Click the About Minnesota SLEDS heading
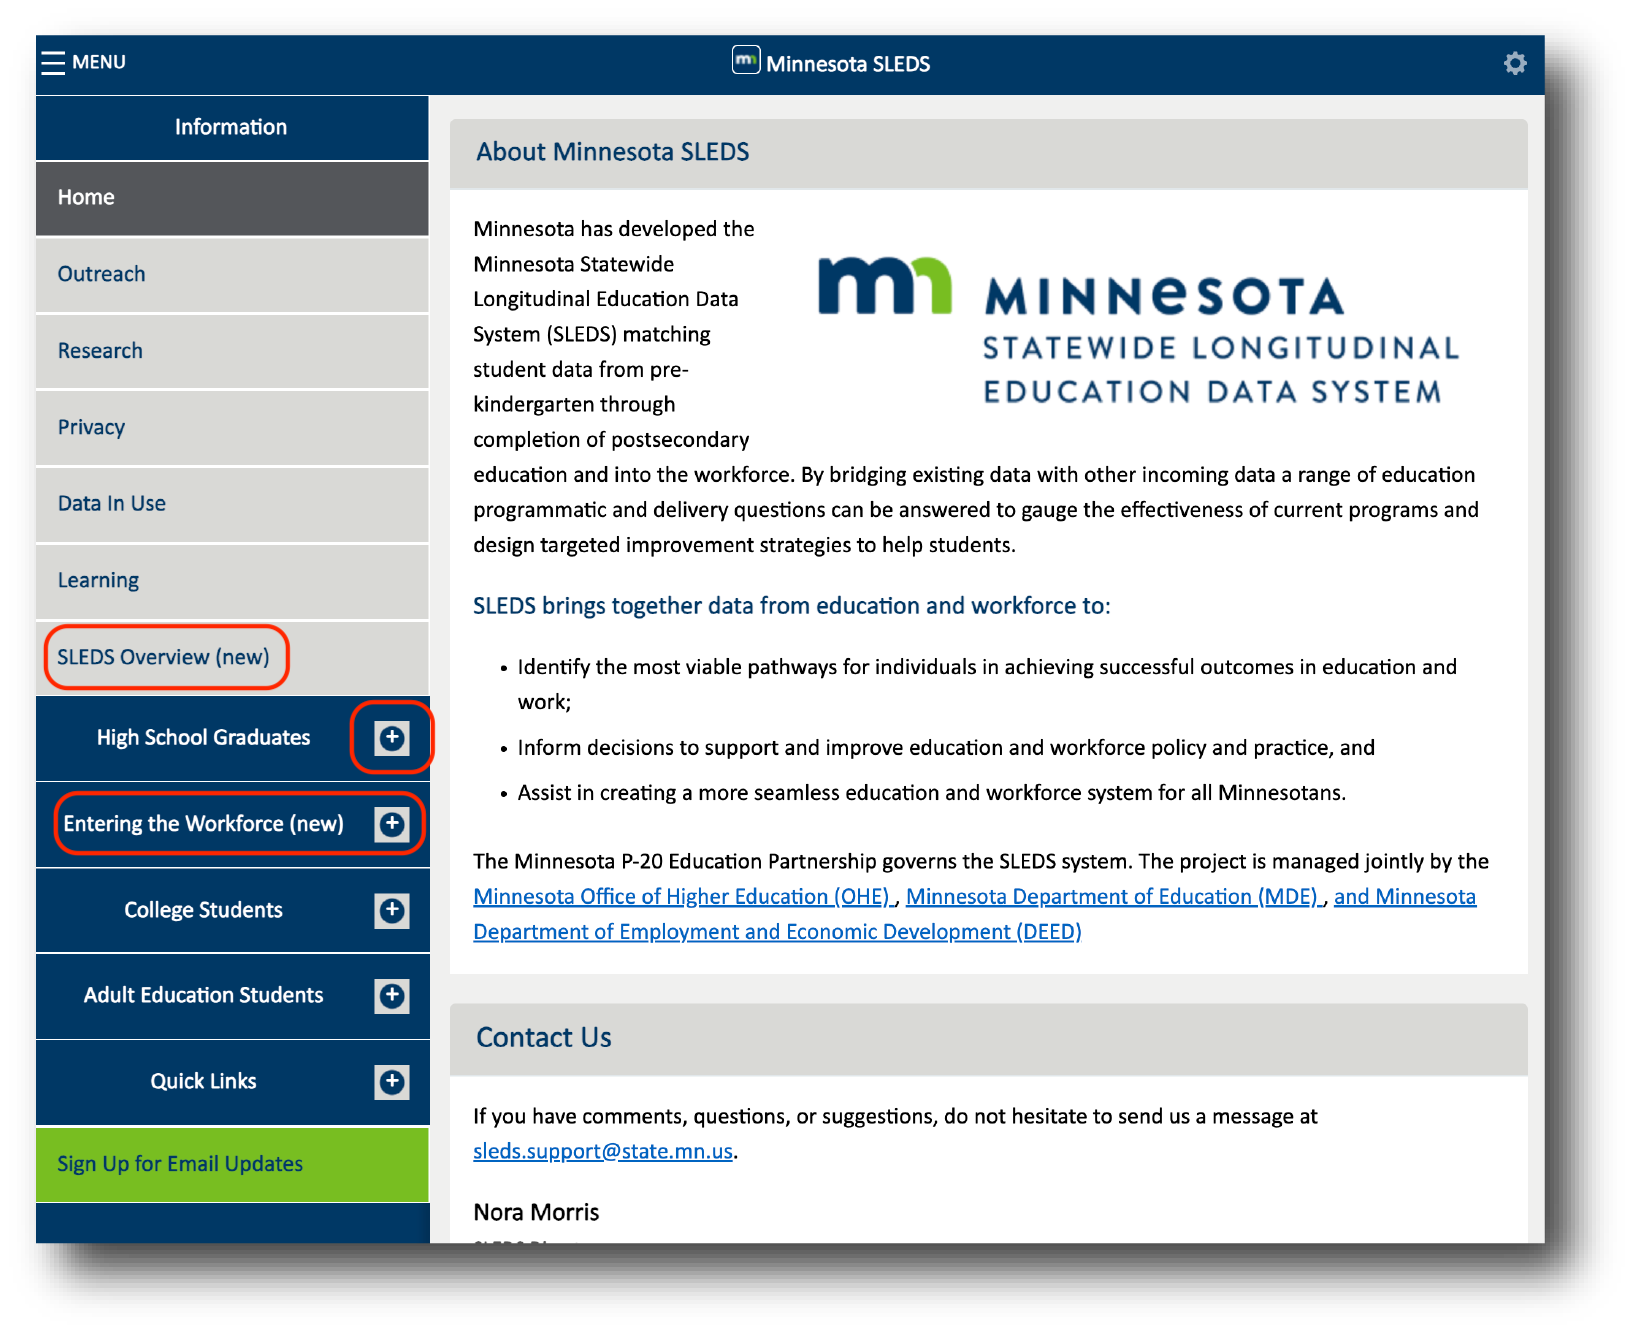The height and width of the screenshot is (1334, 1634). point(613,152)
